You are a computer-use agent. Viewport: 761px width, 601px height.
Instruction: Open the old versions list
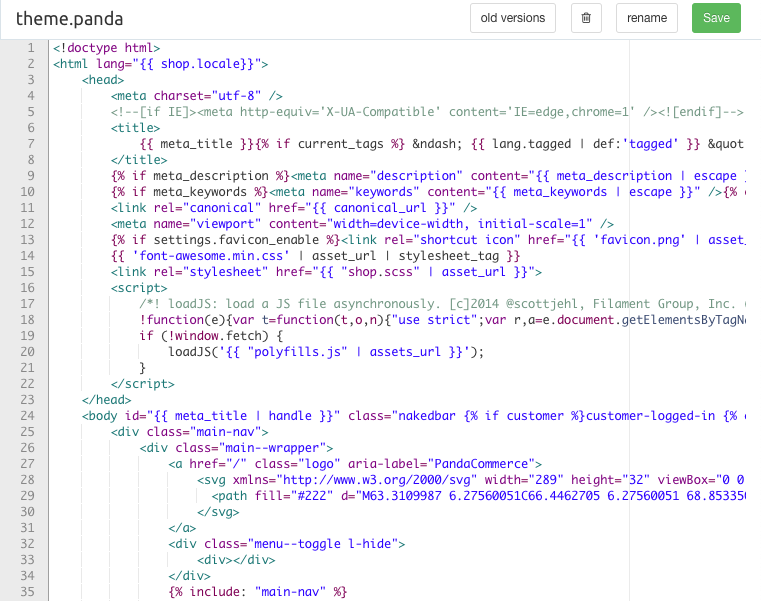513,18
